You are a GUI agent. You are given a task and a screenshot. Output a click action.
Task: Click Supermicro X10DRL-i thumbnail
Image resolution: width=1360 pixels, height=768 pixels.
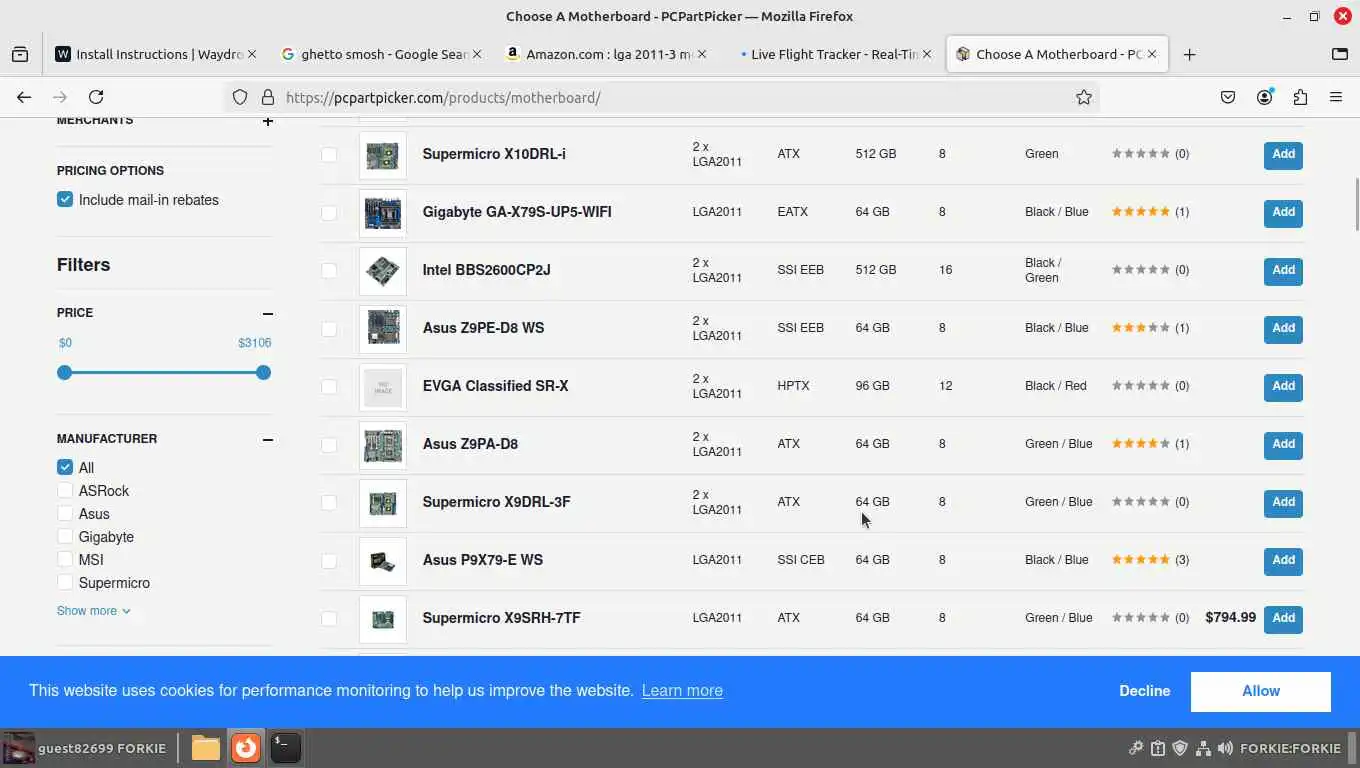383,155
